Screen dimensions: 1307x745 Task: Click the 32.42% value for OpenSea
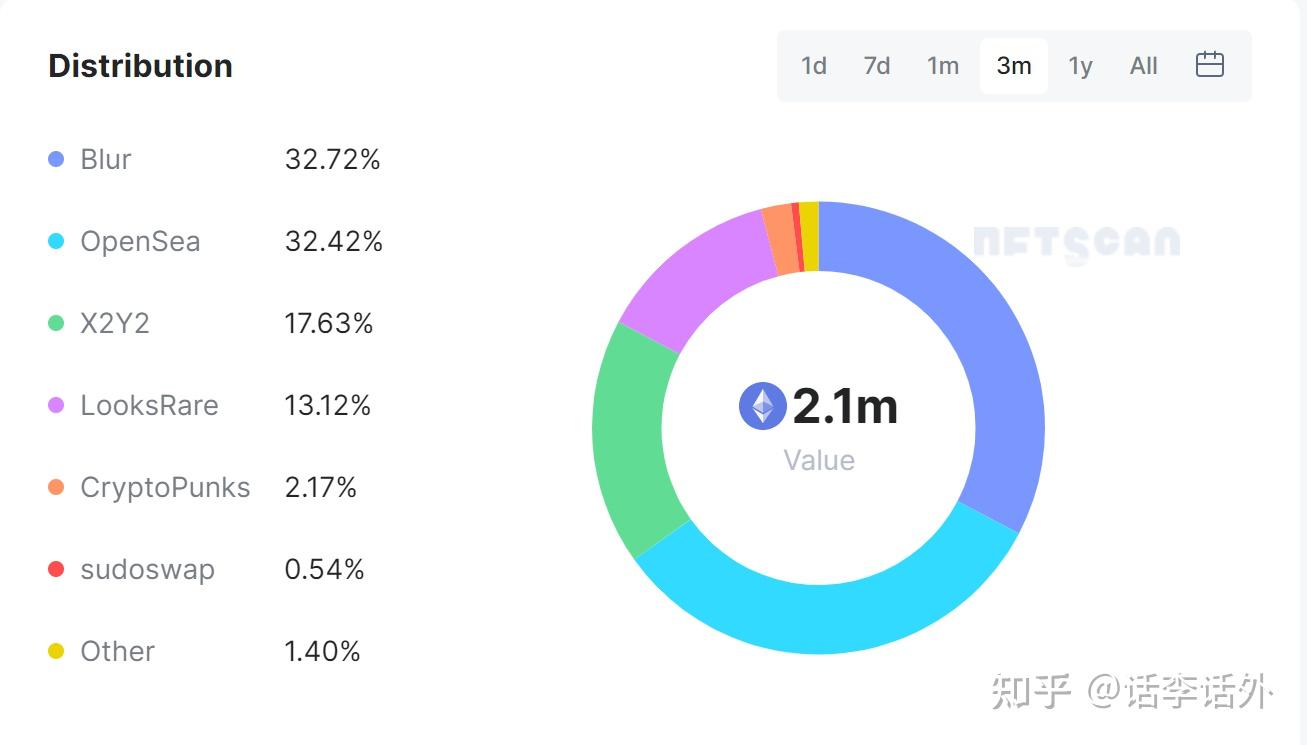[333, 241]
